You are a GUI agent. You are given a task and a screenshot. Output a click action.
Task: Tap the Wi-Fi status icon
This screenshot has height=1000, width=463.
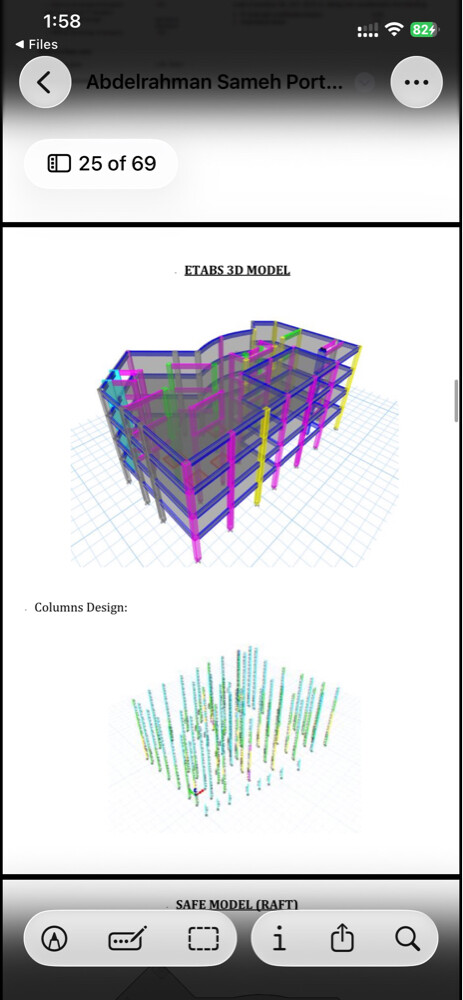[x=395, y=29]
